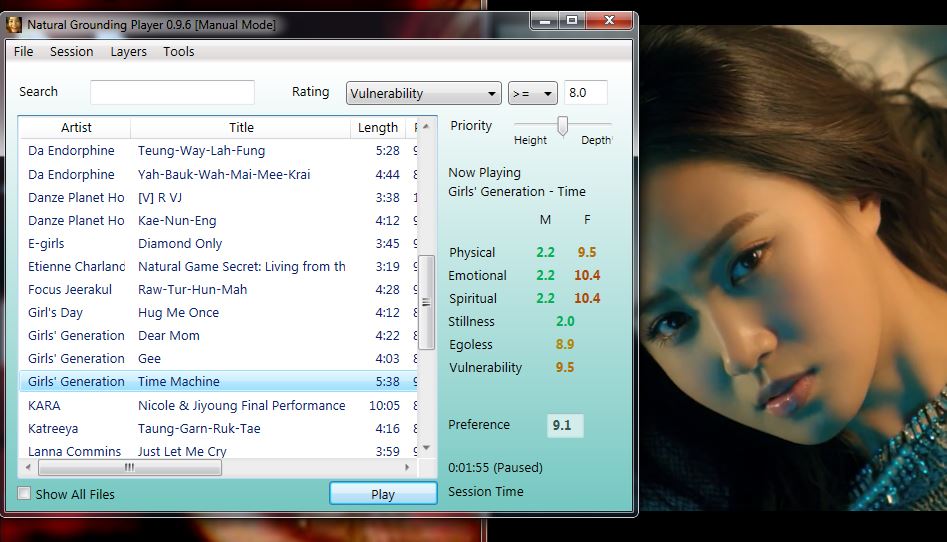The height and width of the screenshot is (542, 947).
Task: Click the Preference value box 9.1
Action: [565, 425]
